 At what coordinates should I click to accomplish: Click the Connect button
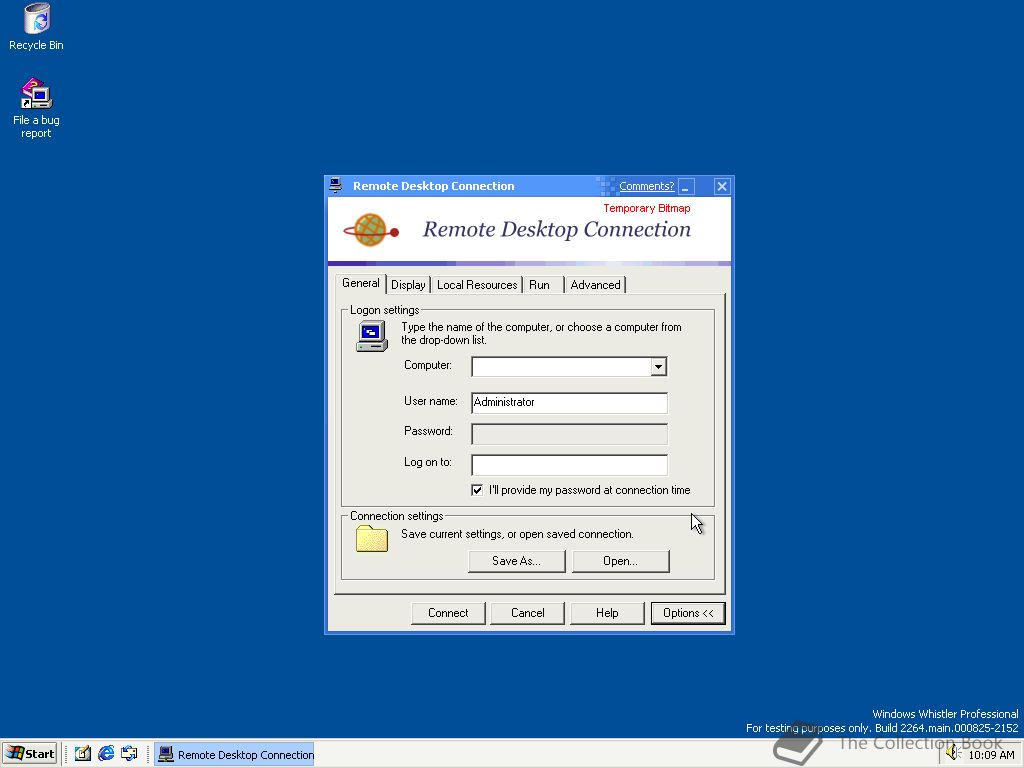click(x=448, y=613)
